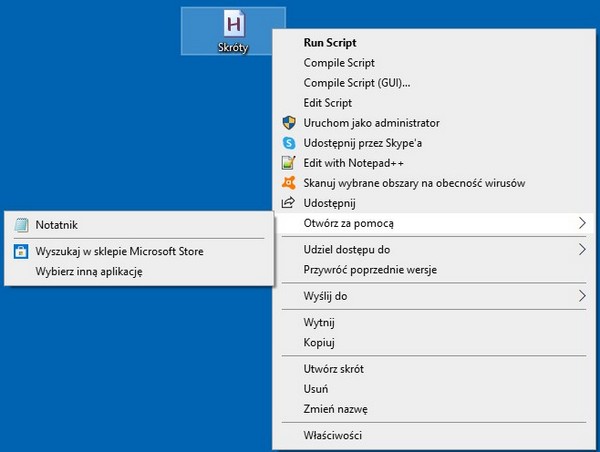Click the Skype icon in context menu
This screenshot has width=600, height=452.
click(289, 143)
